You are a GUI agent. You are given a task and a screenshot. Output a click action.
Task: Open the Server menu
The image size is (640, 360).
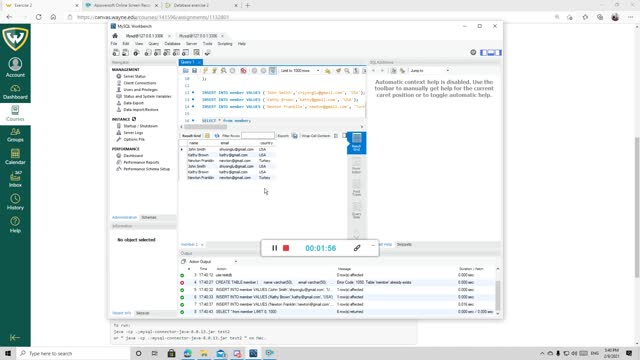(x=191, y=44)
